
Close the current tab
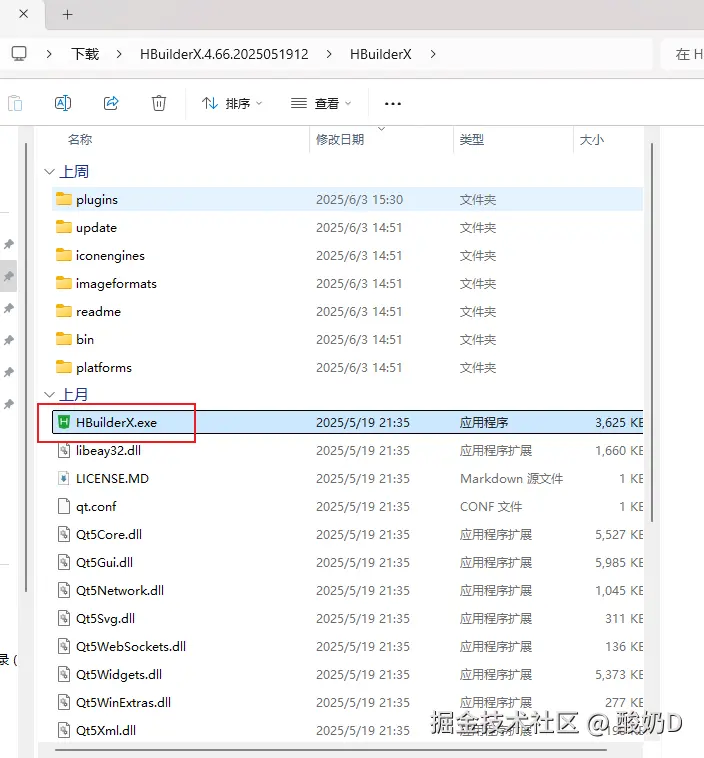23,14
